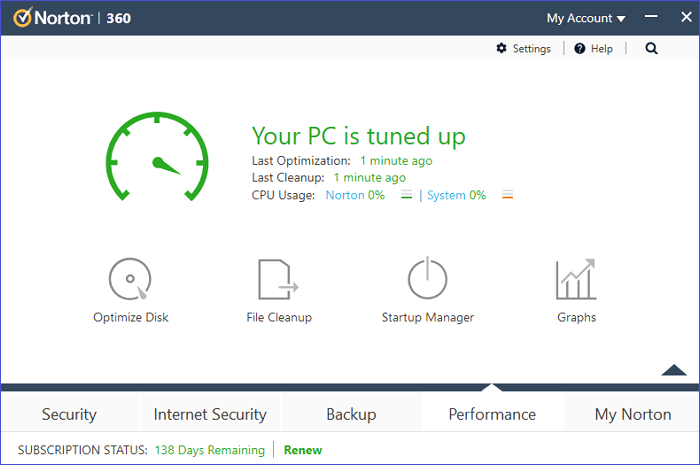
Task: Select the Performance tab
Action: click(492, 414)
